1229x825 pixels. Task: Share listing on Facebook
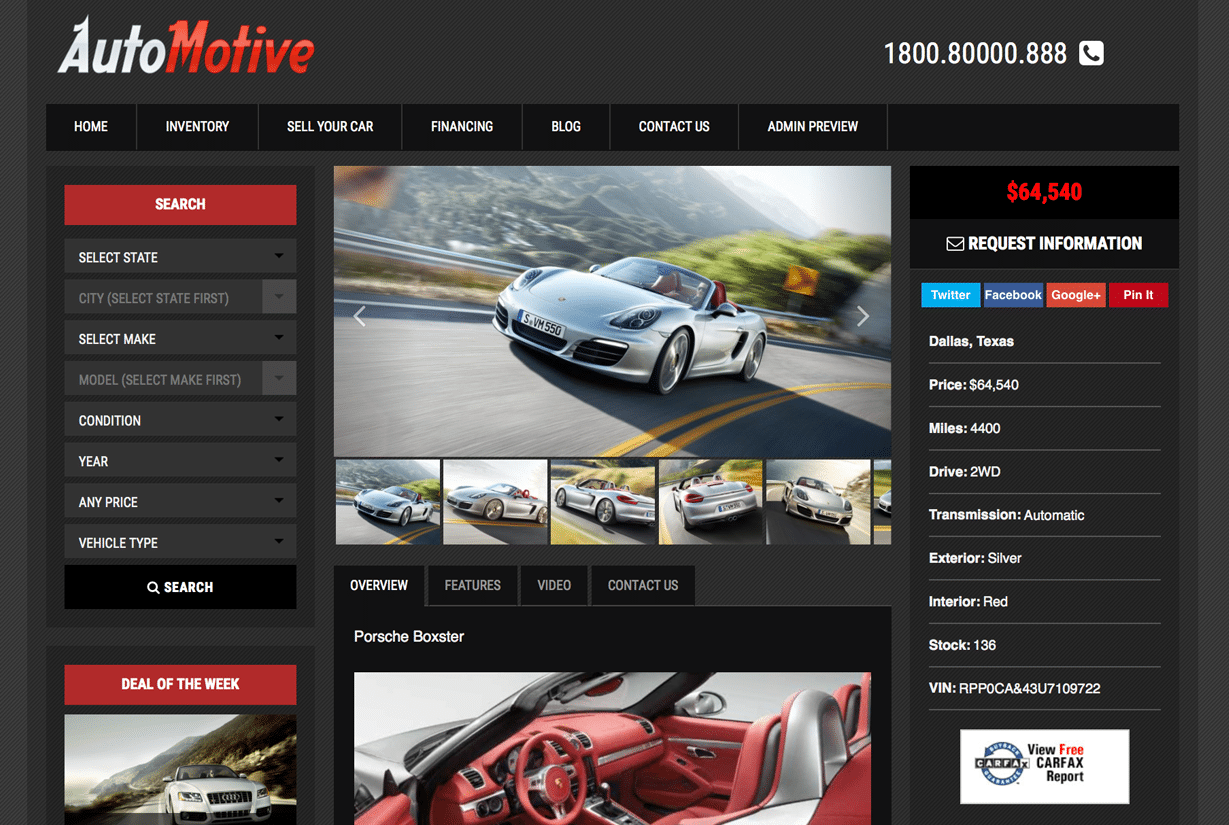click(x=1013, y=295)
